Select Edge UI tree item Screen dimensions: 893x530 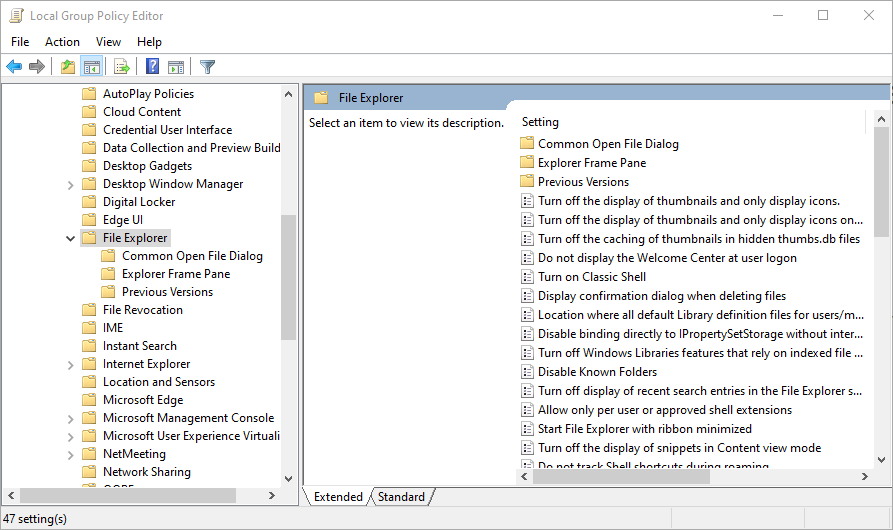pos(123,220)
